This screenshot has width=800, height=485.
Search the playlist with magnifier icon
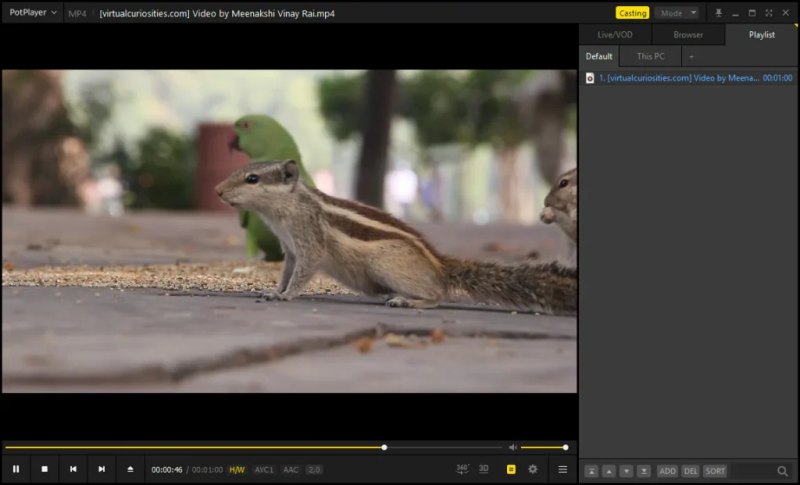782,471
